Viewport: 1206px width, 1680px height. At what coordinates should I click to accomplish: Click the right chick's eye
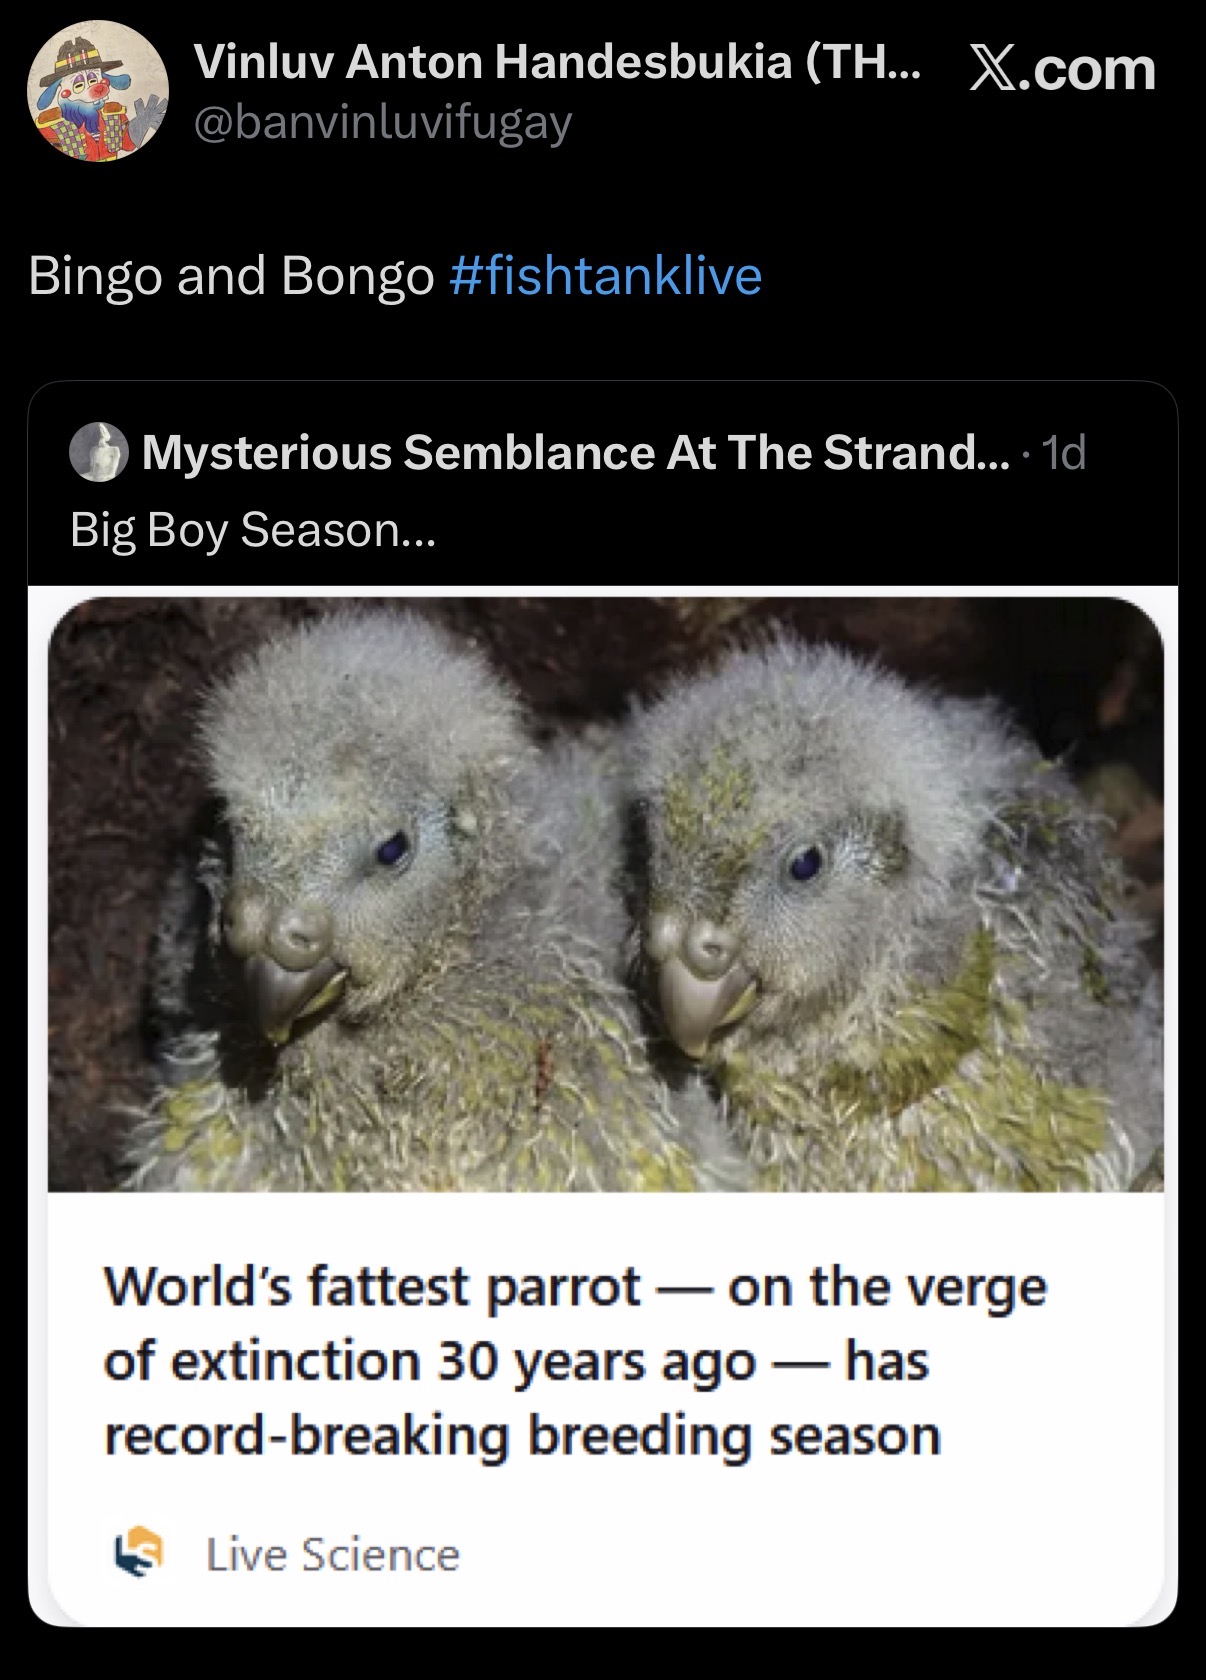[x=805, y=861]
